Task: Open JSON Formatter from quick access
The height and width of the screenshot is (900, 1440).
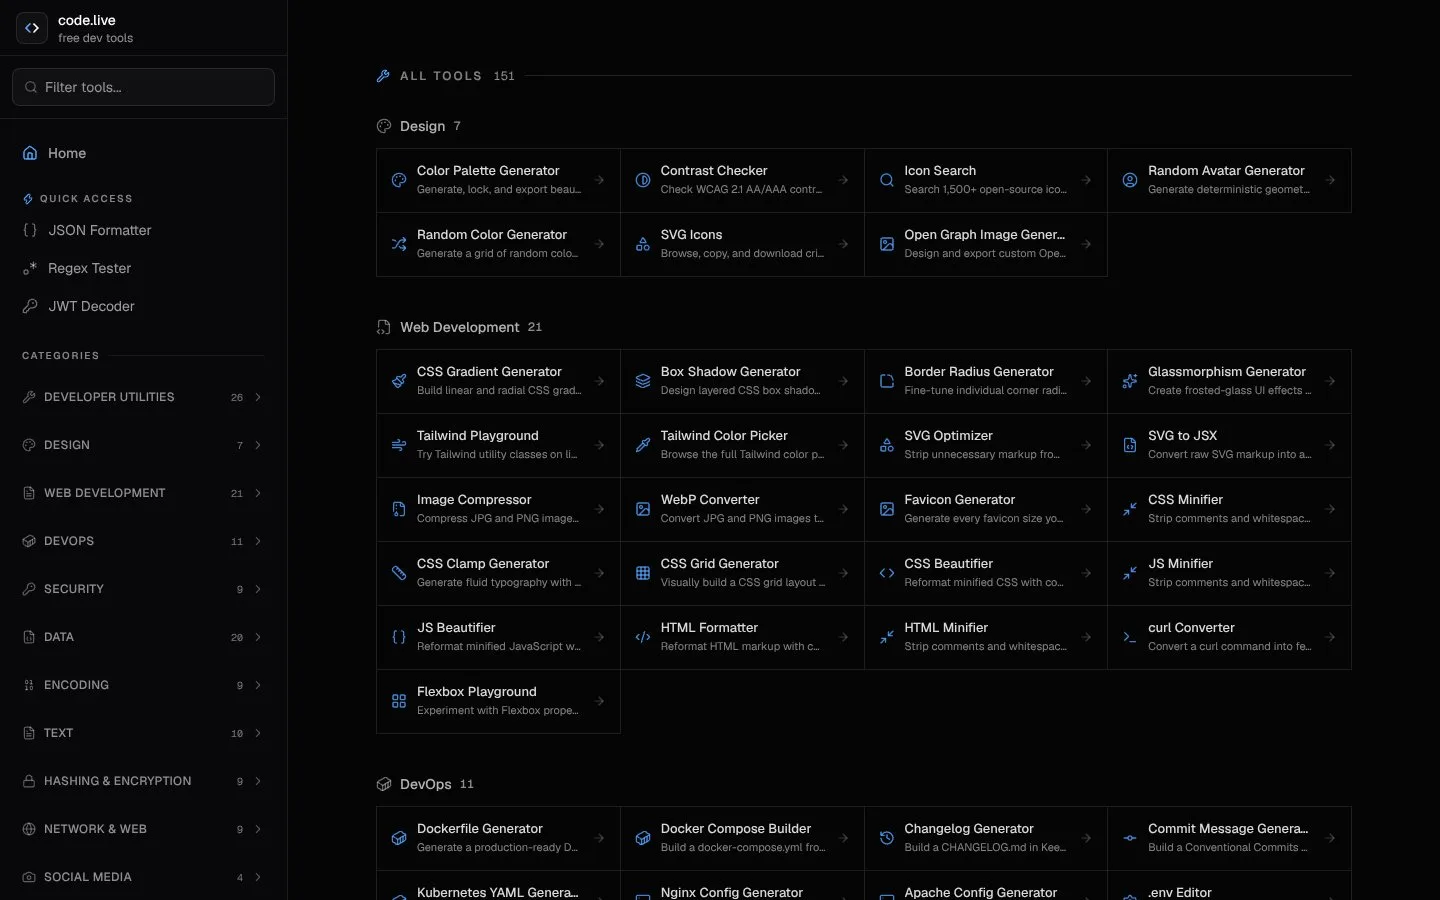Action: click(x=143, y=230)
